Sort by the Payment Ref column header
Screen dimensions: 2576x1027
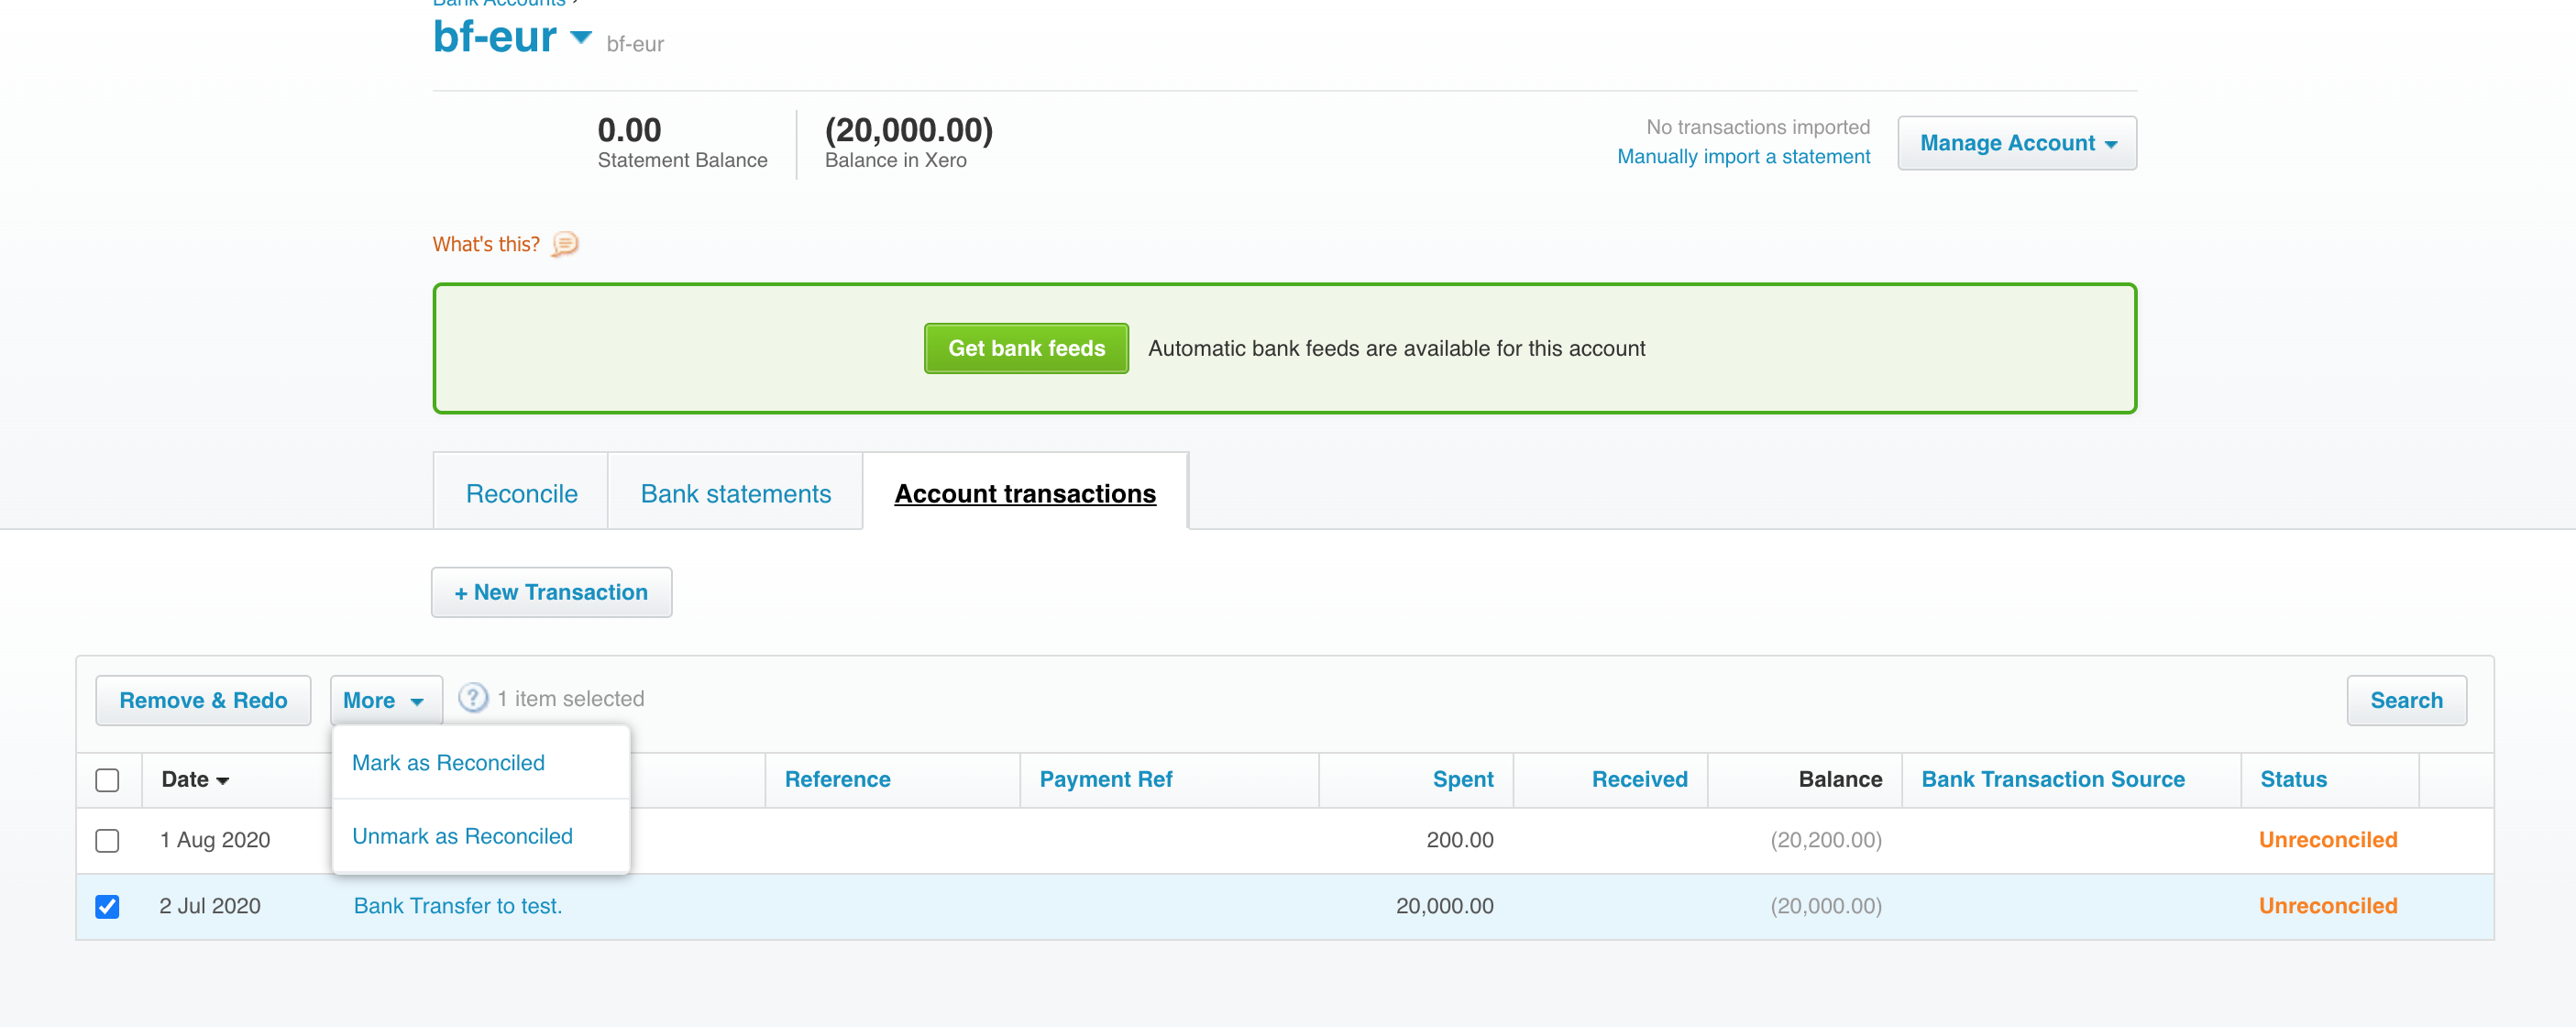point(1105,779)
